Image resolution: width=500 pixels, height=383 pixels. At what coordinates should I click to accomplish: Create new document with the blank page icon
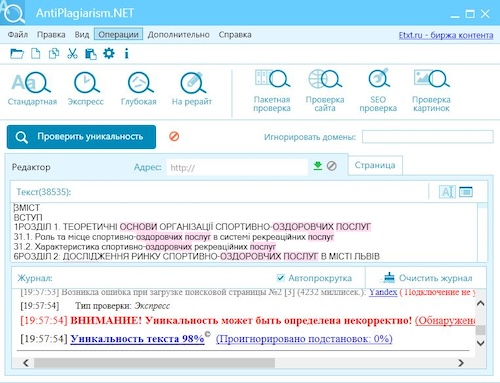(36, 54)
